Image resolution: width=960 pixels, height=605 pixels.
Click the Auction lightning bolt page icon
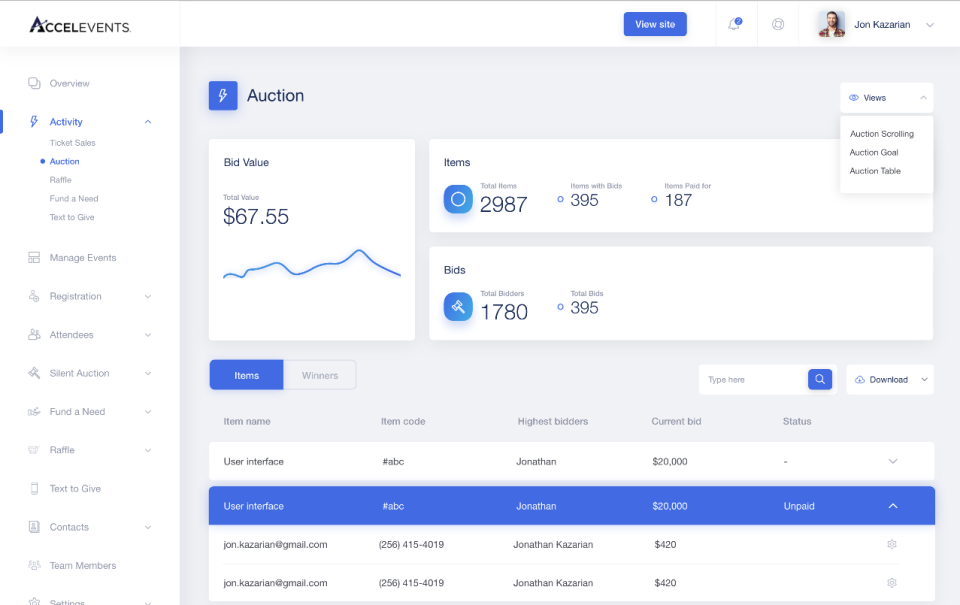pos(222,96)
